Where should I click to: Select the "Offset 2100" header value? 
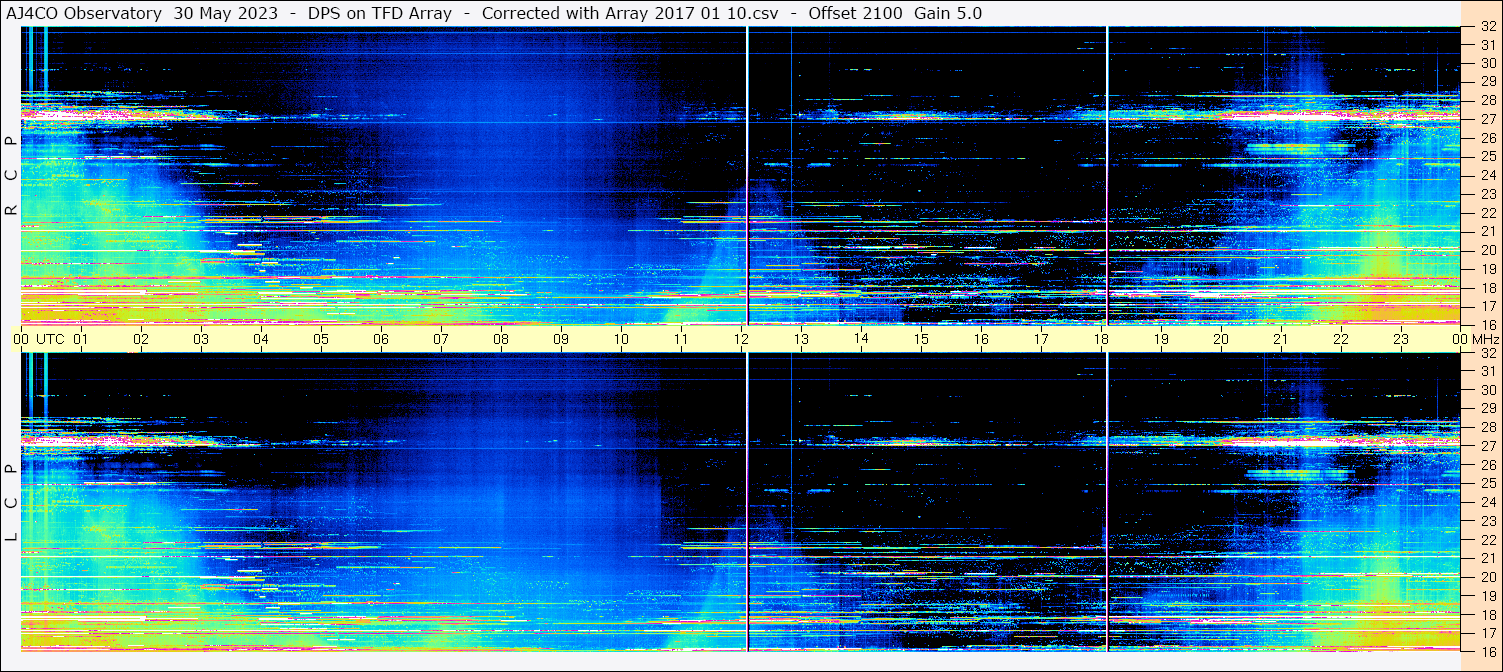tap(854, 13)
